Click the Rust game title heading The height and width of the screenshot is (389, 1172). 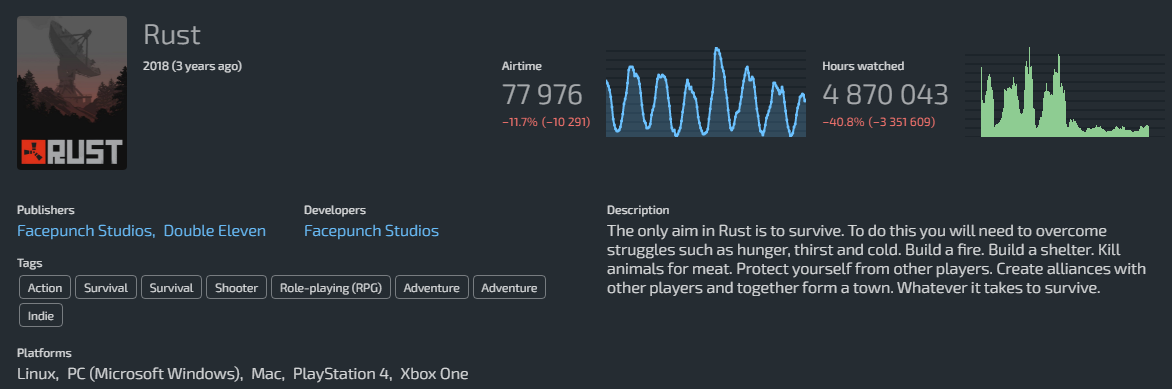pyautogui.click(x=171, y=35)
